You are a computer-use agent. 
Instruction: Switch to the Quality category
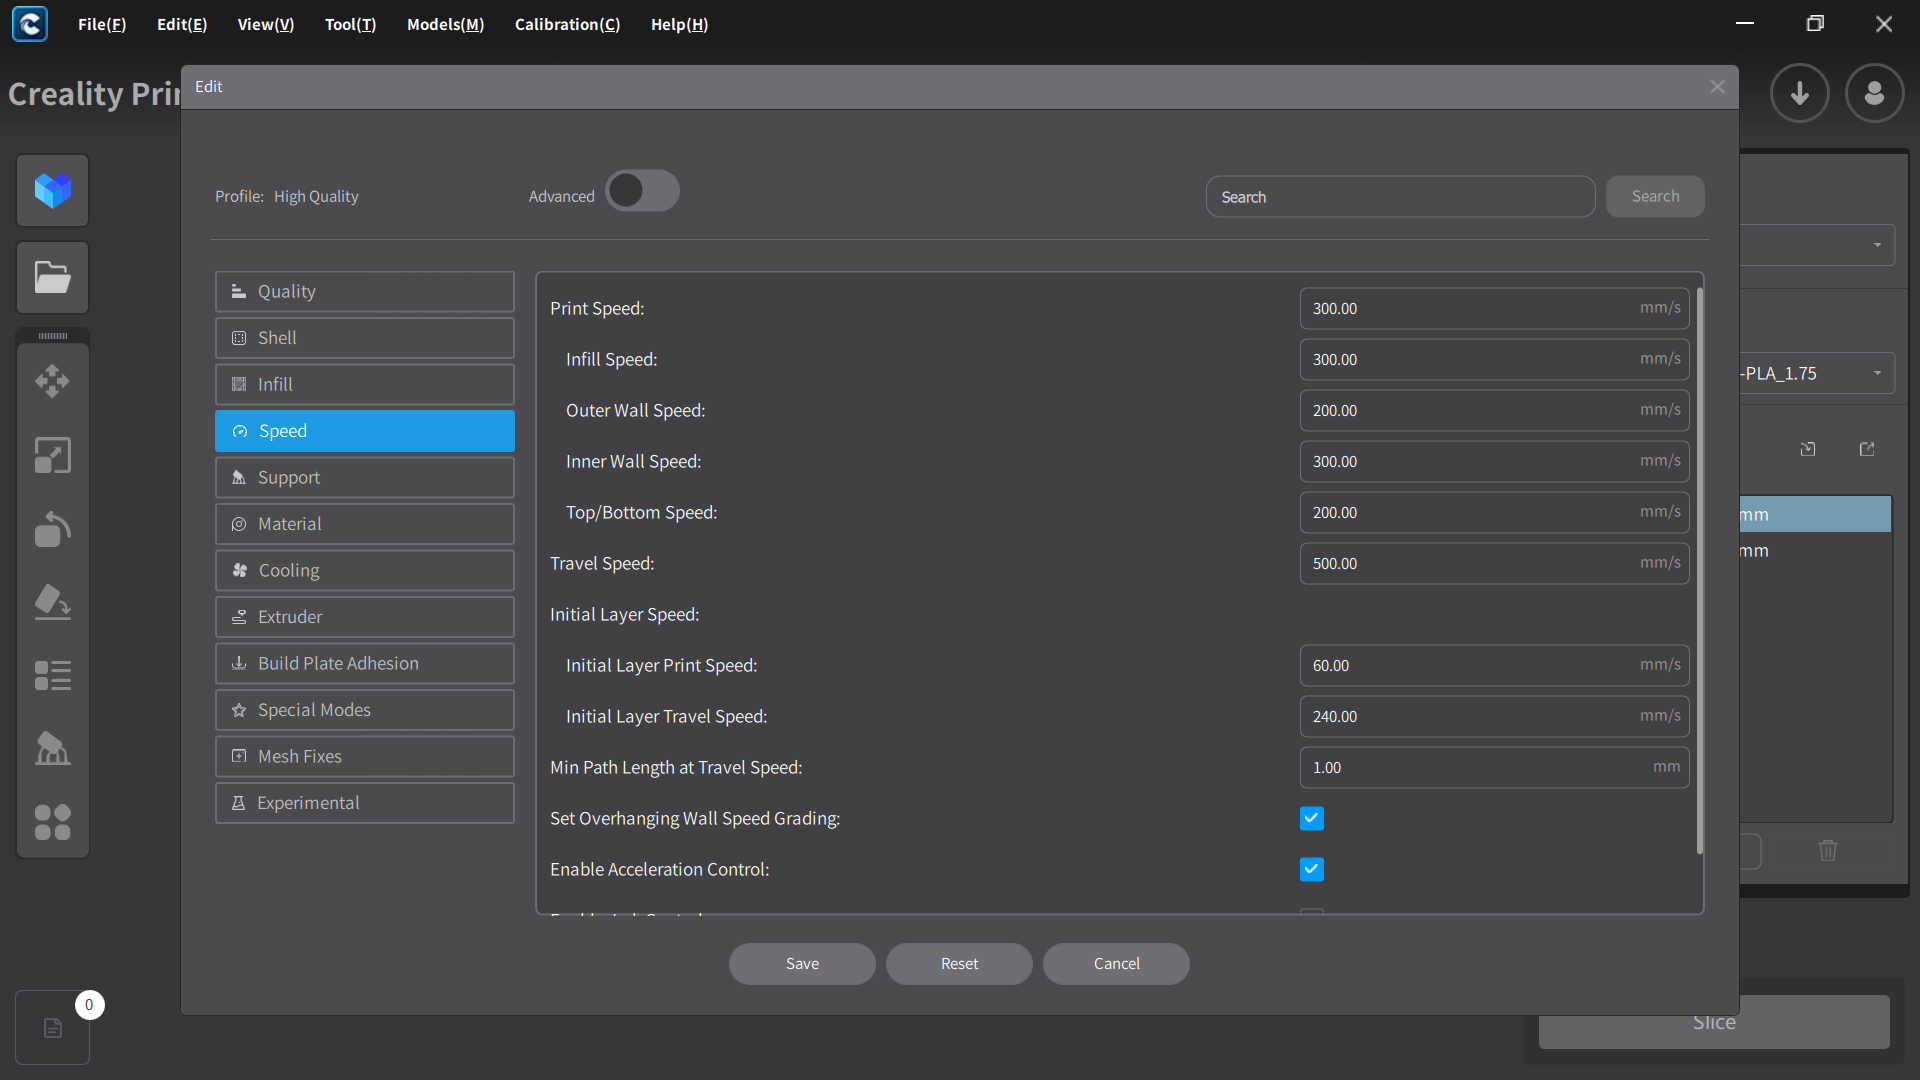365,291
